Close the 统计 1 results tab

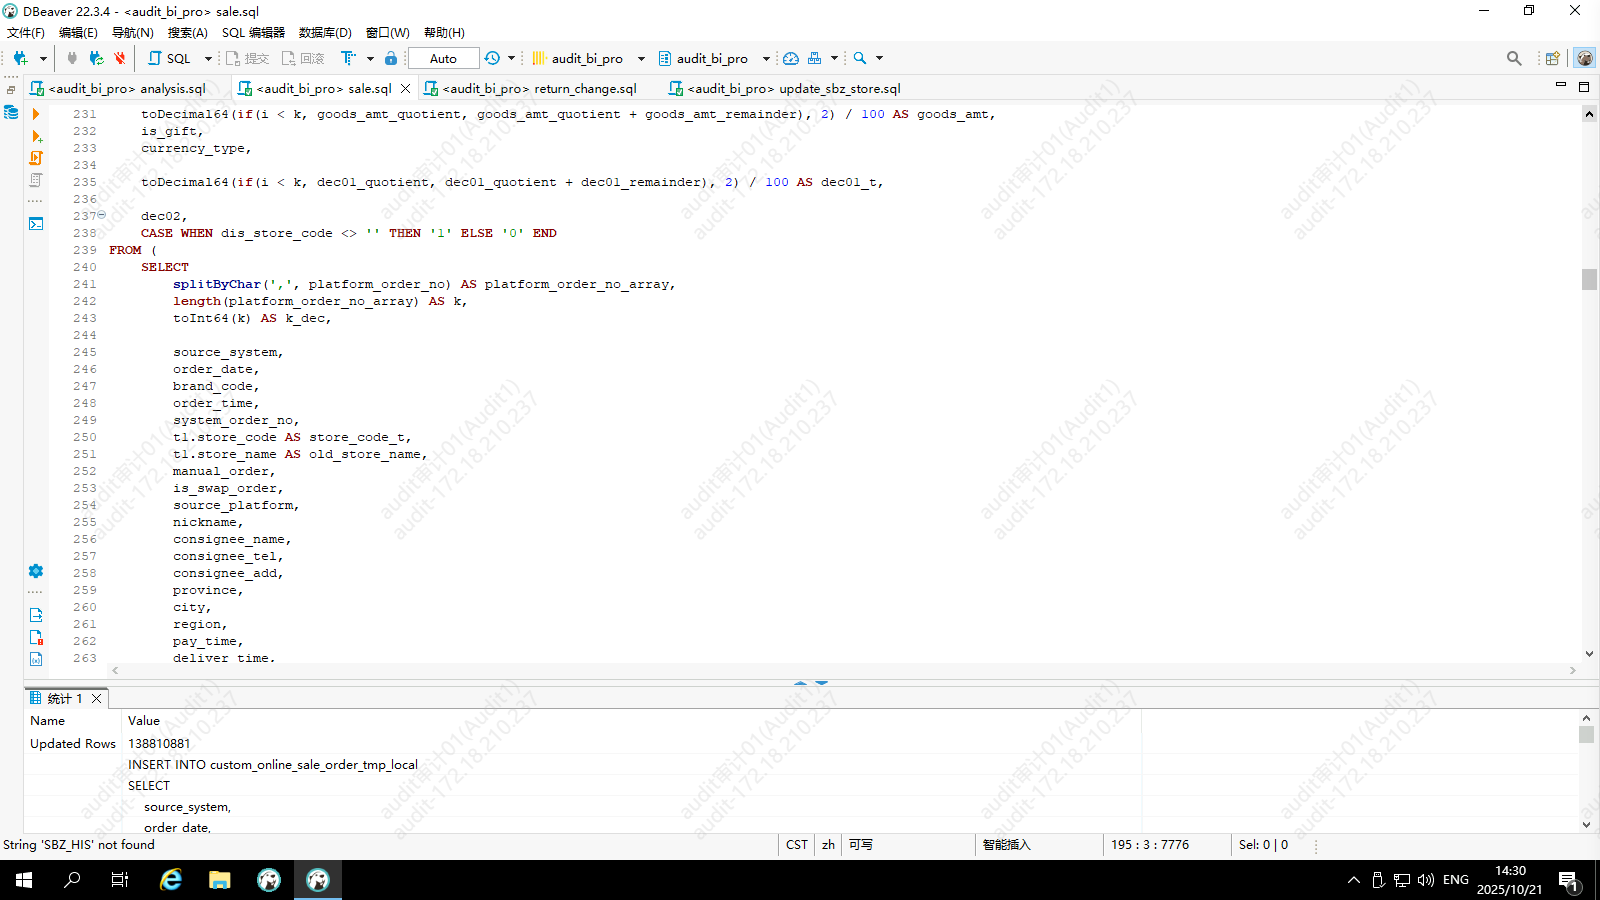click(97, 699)
